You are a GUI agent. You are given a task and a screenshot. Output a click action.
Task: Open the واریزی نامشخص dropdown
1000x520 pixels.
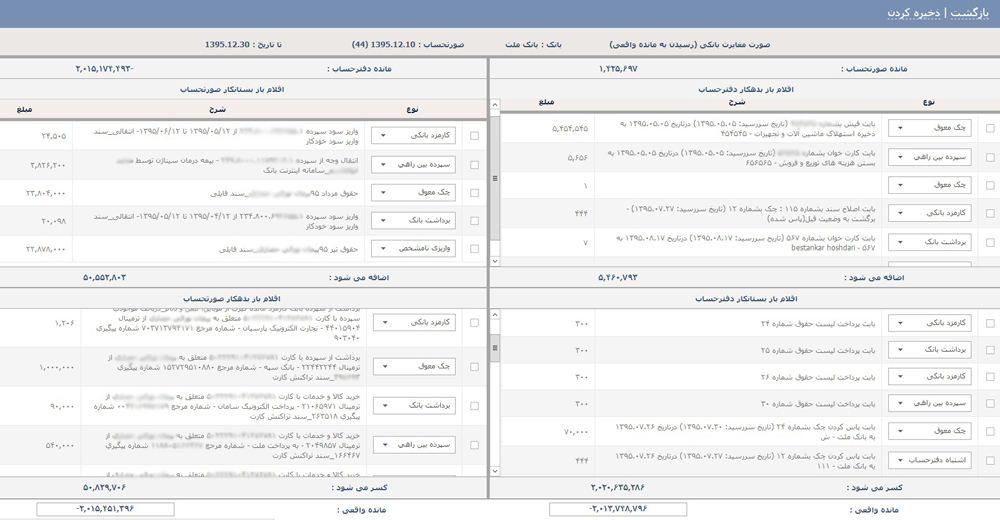413,248
